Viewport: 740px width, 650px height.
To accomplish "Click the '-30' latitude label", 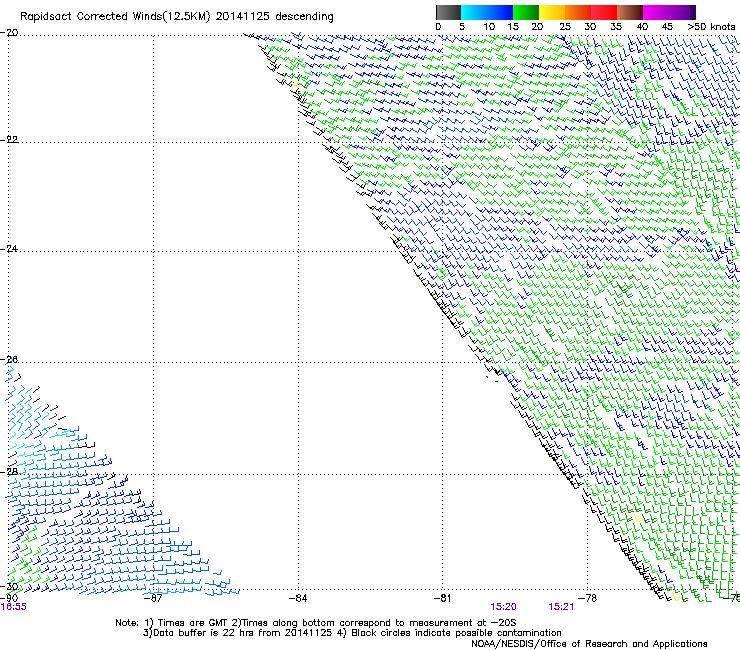I will coord(9,586).
